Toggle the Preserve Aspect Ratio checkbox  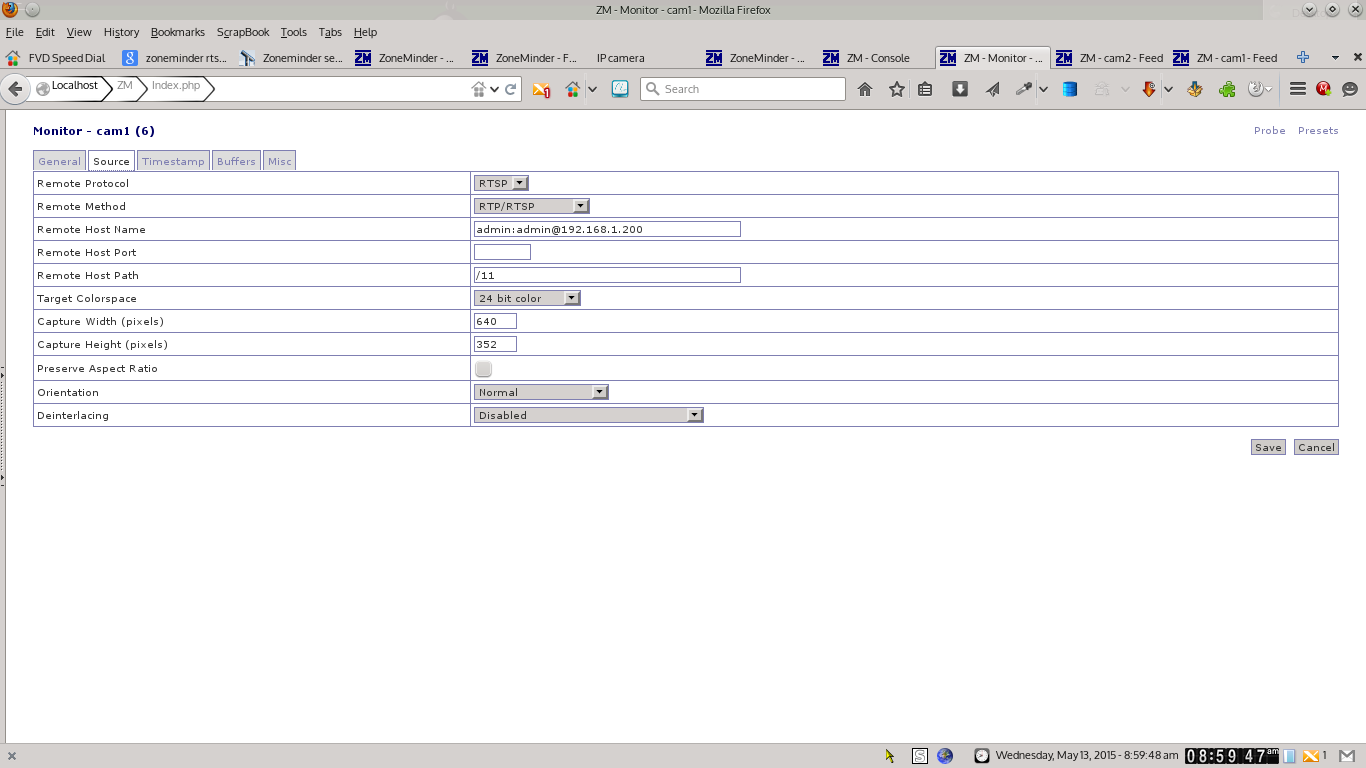coord(484,369)
